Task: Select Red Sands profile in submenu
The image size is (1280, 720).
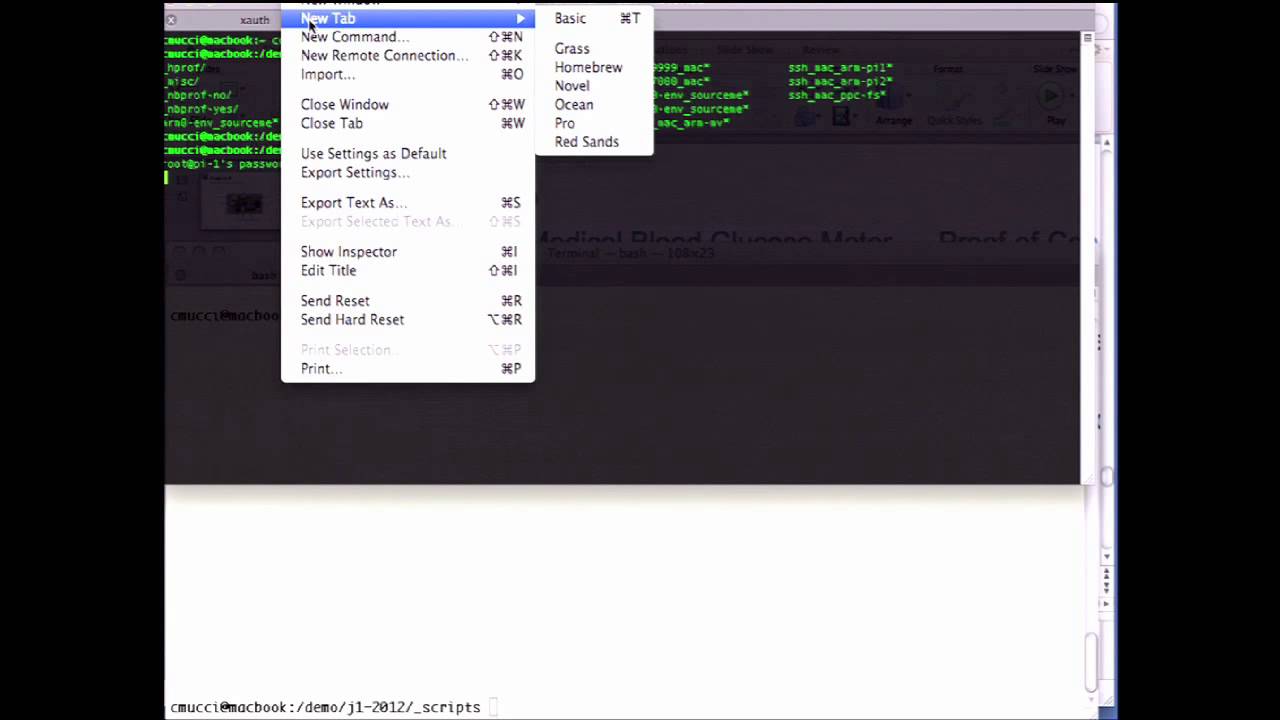Action: [x=595, y=142]
